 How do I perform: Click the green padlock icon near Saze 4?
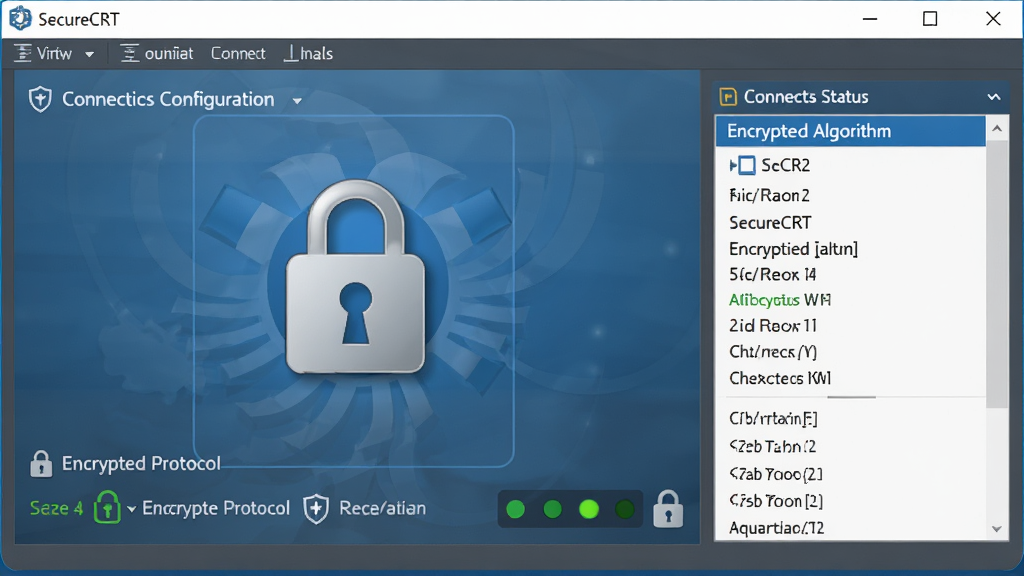[107, 507]
